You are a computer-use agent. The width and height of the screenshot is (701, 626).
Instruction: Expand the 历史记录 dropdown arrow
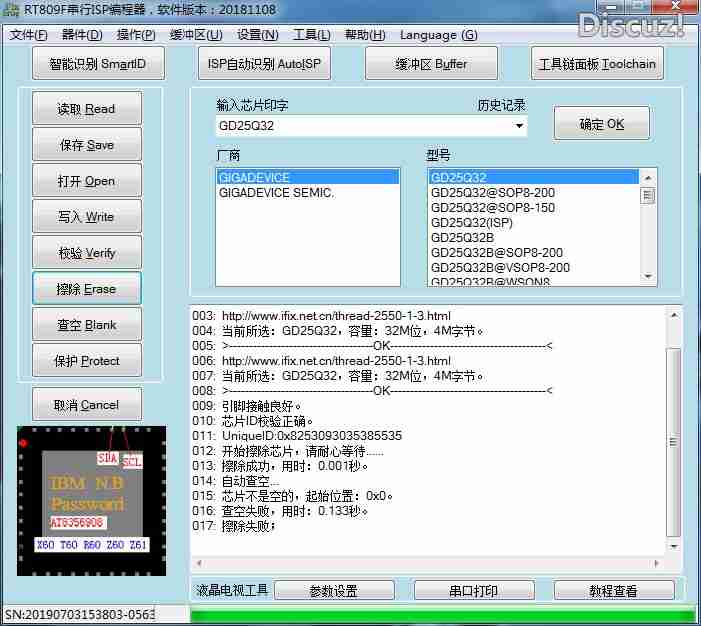click(519, 126)
